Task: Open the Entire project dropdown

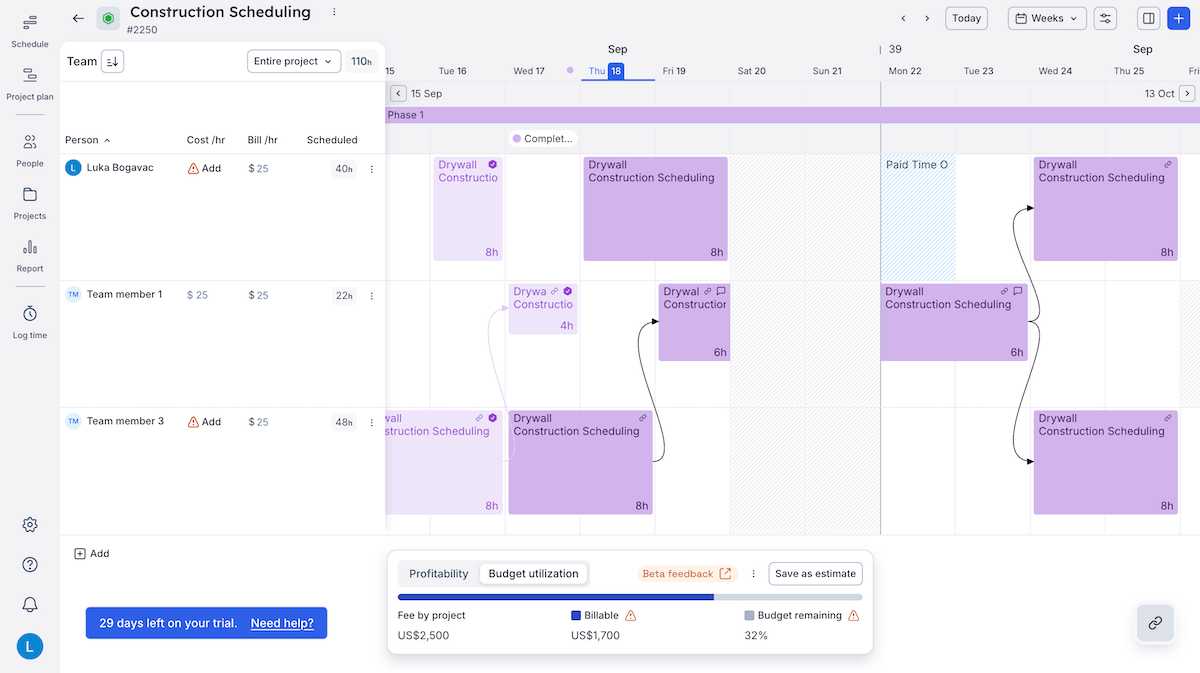Action: (x=293, y=61)
